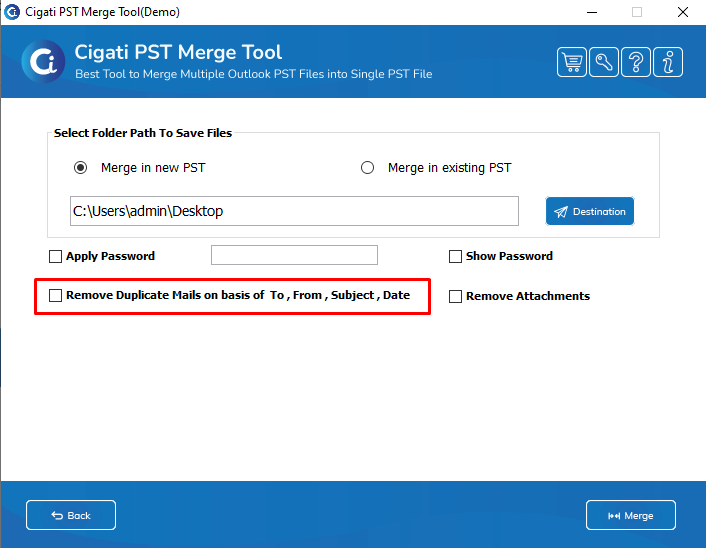Click the tagline 'Best Tool to Merge Multiple Outlook PST Files'
706x548 pixels.
pyautogui.click(x=253, y=74)
